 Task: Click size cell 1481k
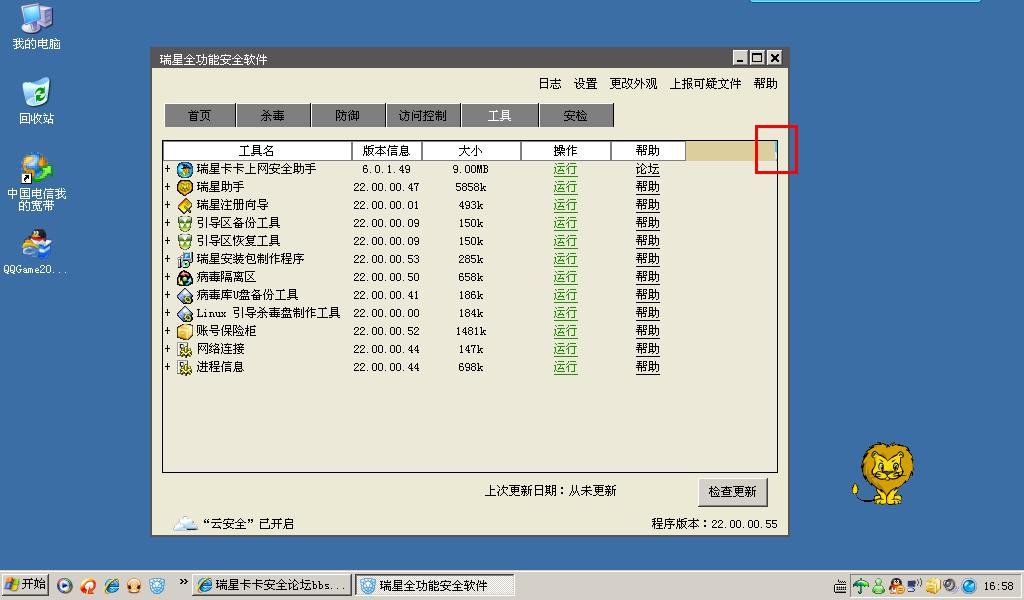click(x=471, y=331)
